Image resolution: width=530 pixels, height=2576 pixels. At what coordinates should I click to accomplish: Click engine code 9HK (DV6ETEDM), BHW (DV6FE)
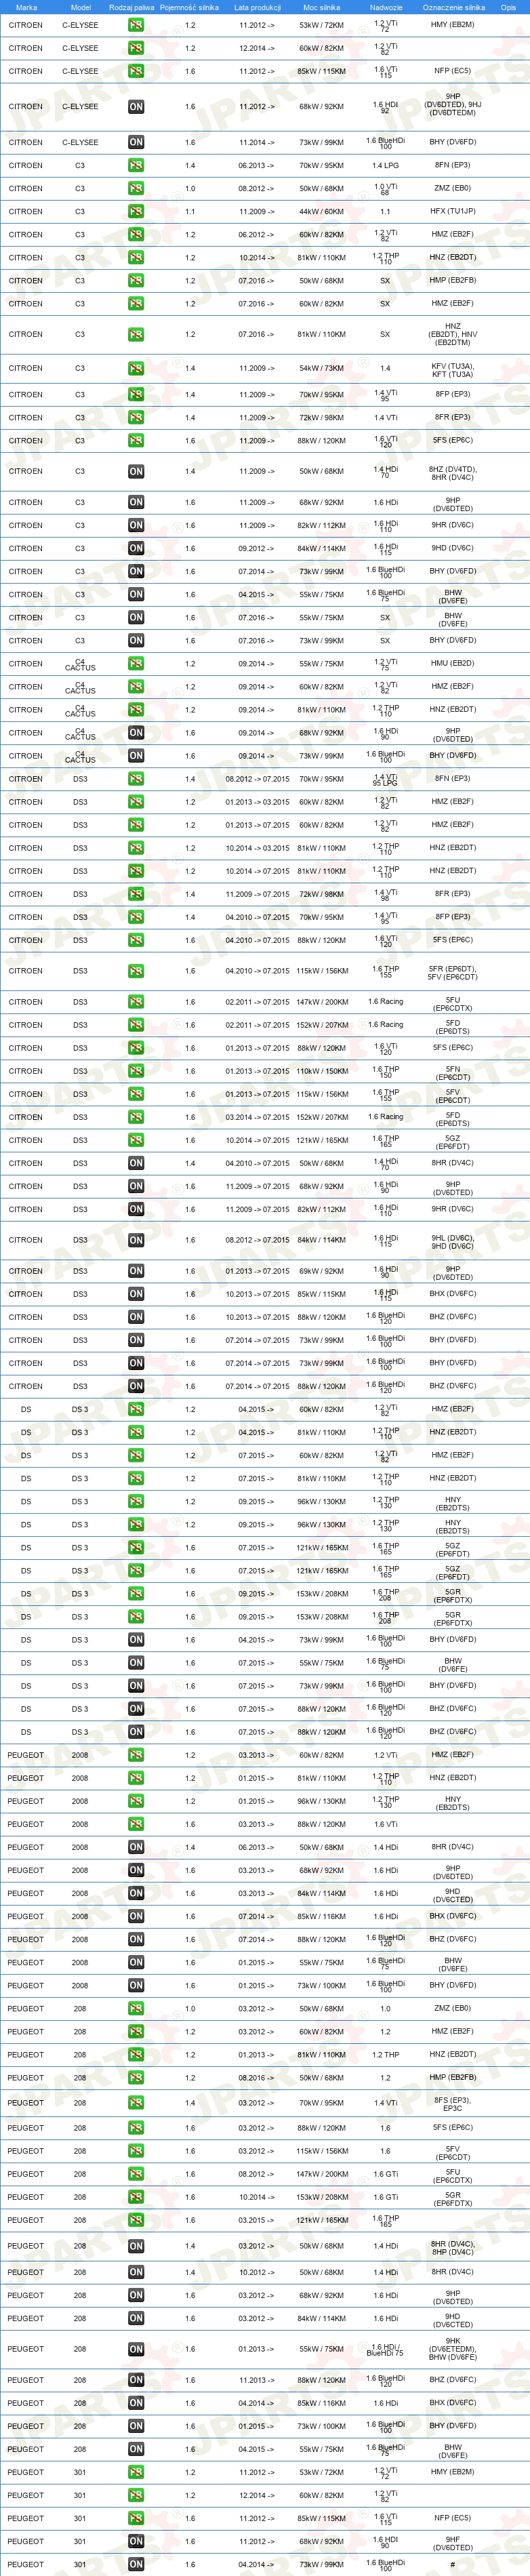[x=453, y=2349]
